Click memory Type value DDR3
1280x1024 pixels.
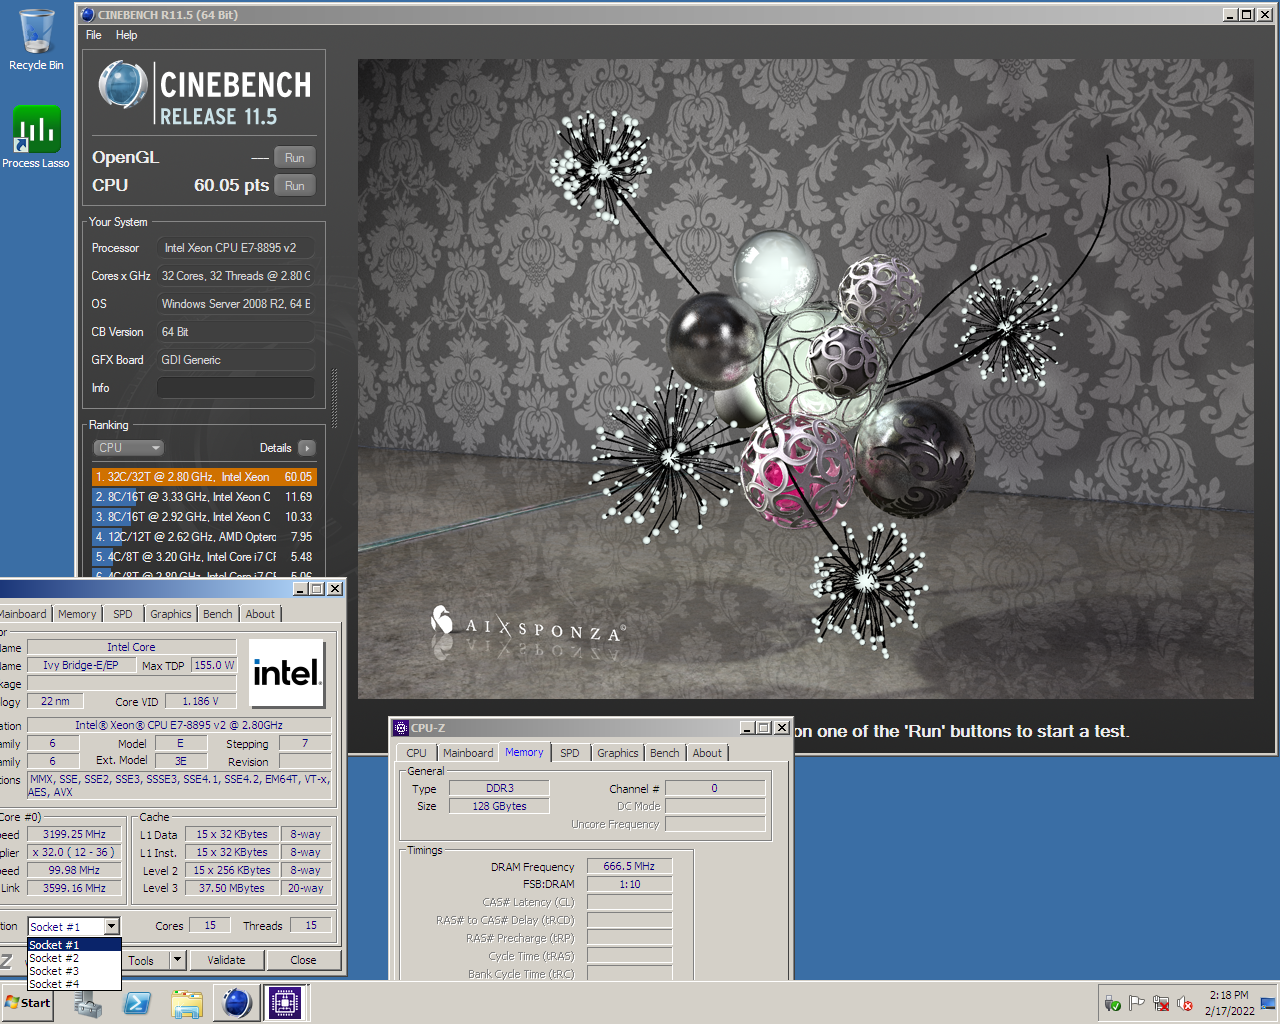coord(499,788)
